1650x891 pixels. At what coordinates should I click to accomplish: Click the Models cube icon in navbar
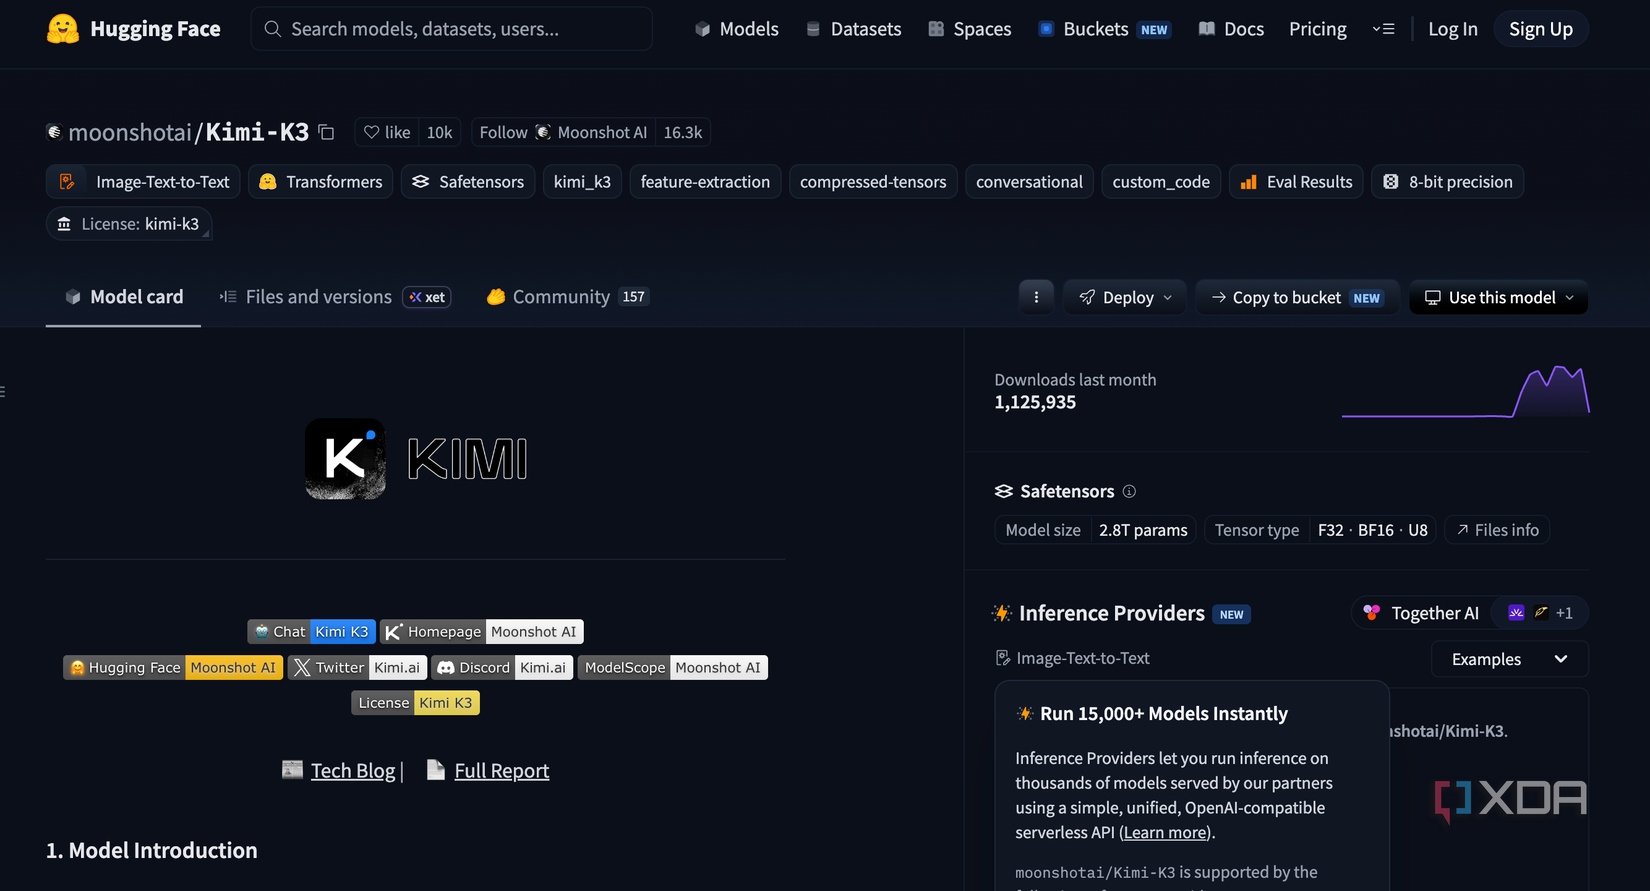(703, 29)
